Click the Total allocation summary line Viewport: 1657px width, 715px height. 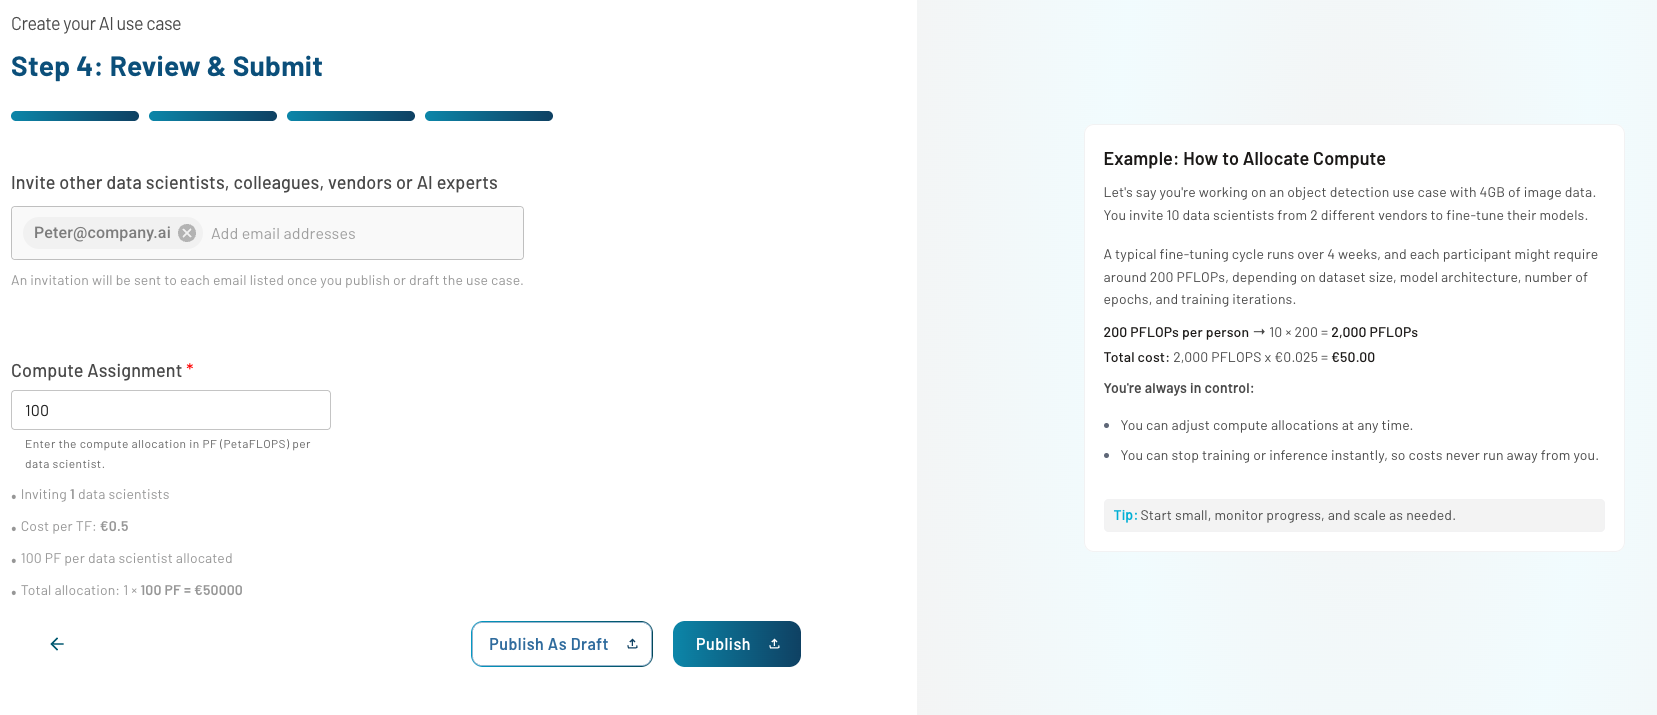pyautogui.click(x=131, y=591)
